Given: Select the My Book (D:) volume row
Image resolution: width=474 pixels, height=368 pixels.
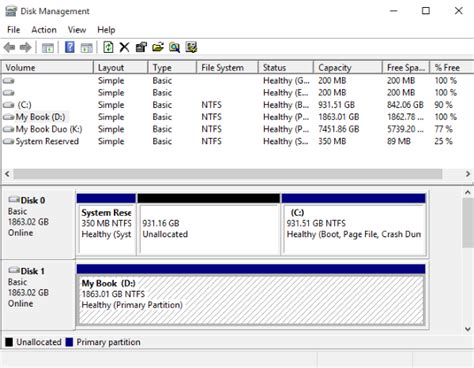Looking at the screenshot, I should pos(237,117).
